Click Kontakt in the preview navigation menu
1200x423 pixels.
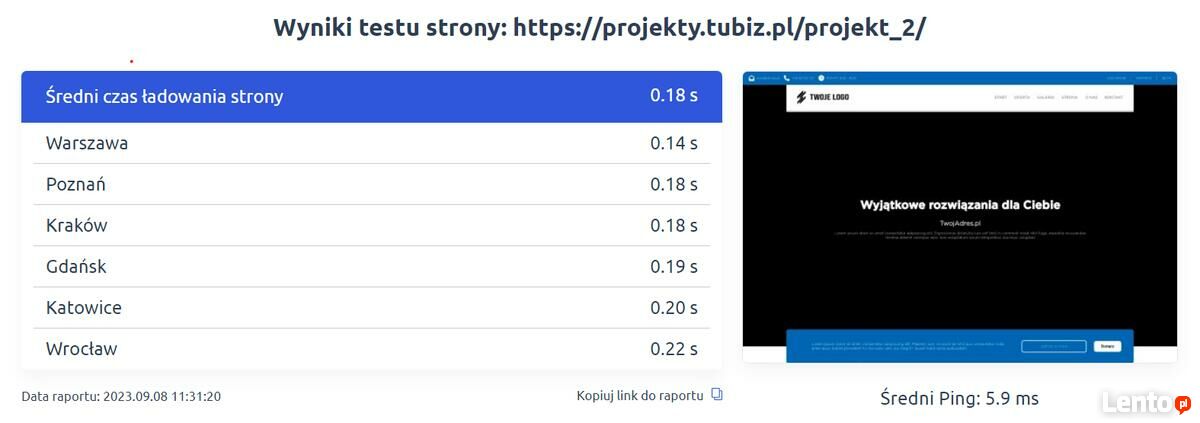click(x=1115, y=97)
